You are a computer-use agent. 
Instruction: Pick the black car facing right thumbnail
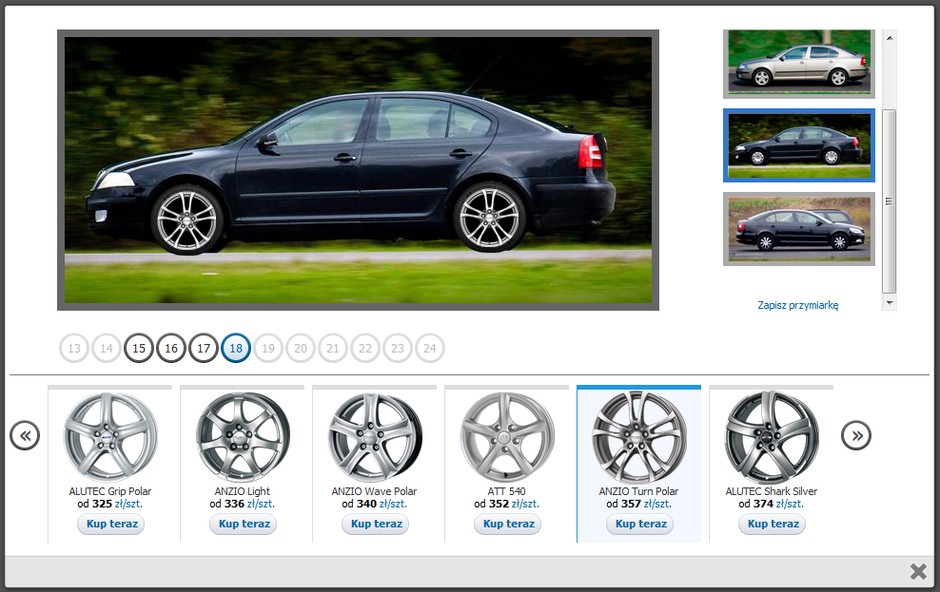pos(799,229)
